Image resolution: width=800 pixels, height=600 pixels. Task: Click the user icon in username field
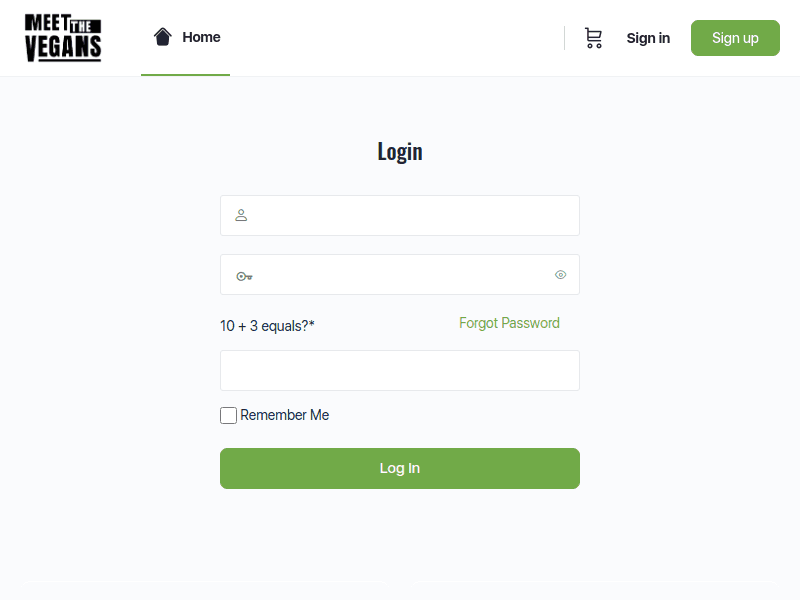pos(241,215)
